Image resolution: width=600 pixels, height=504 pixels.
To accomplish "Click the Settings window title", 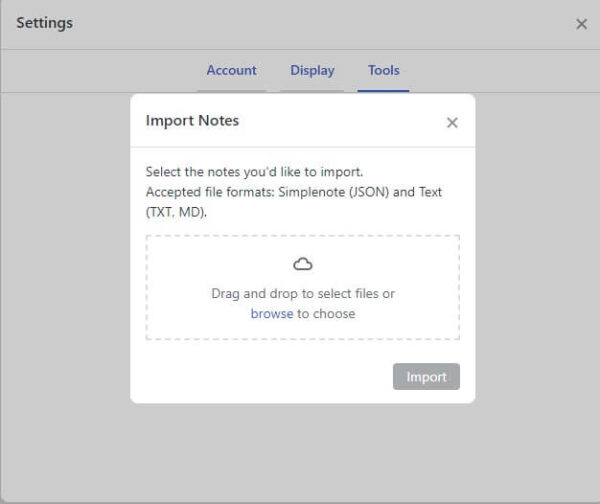I will 44,22.
